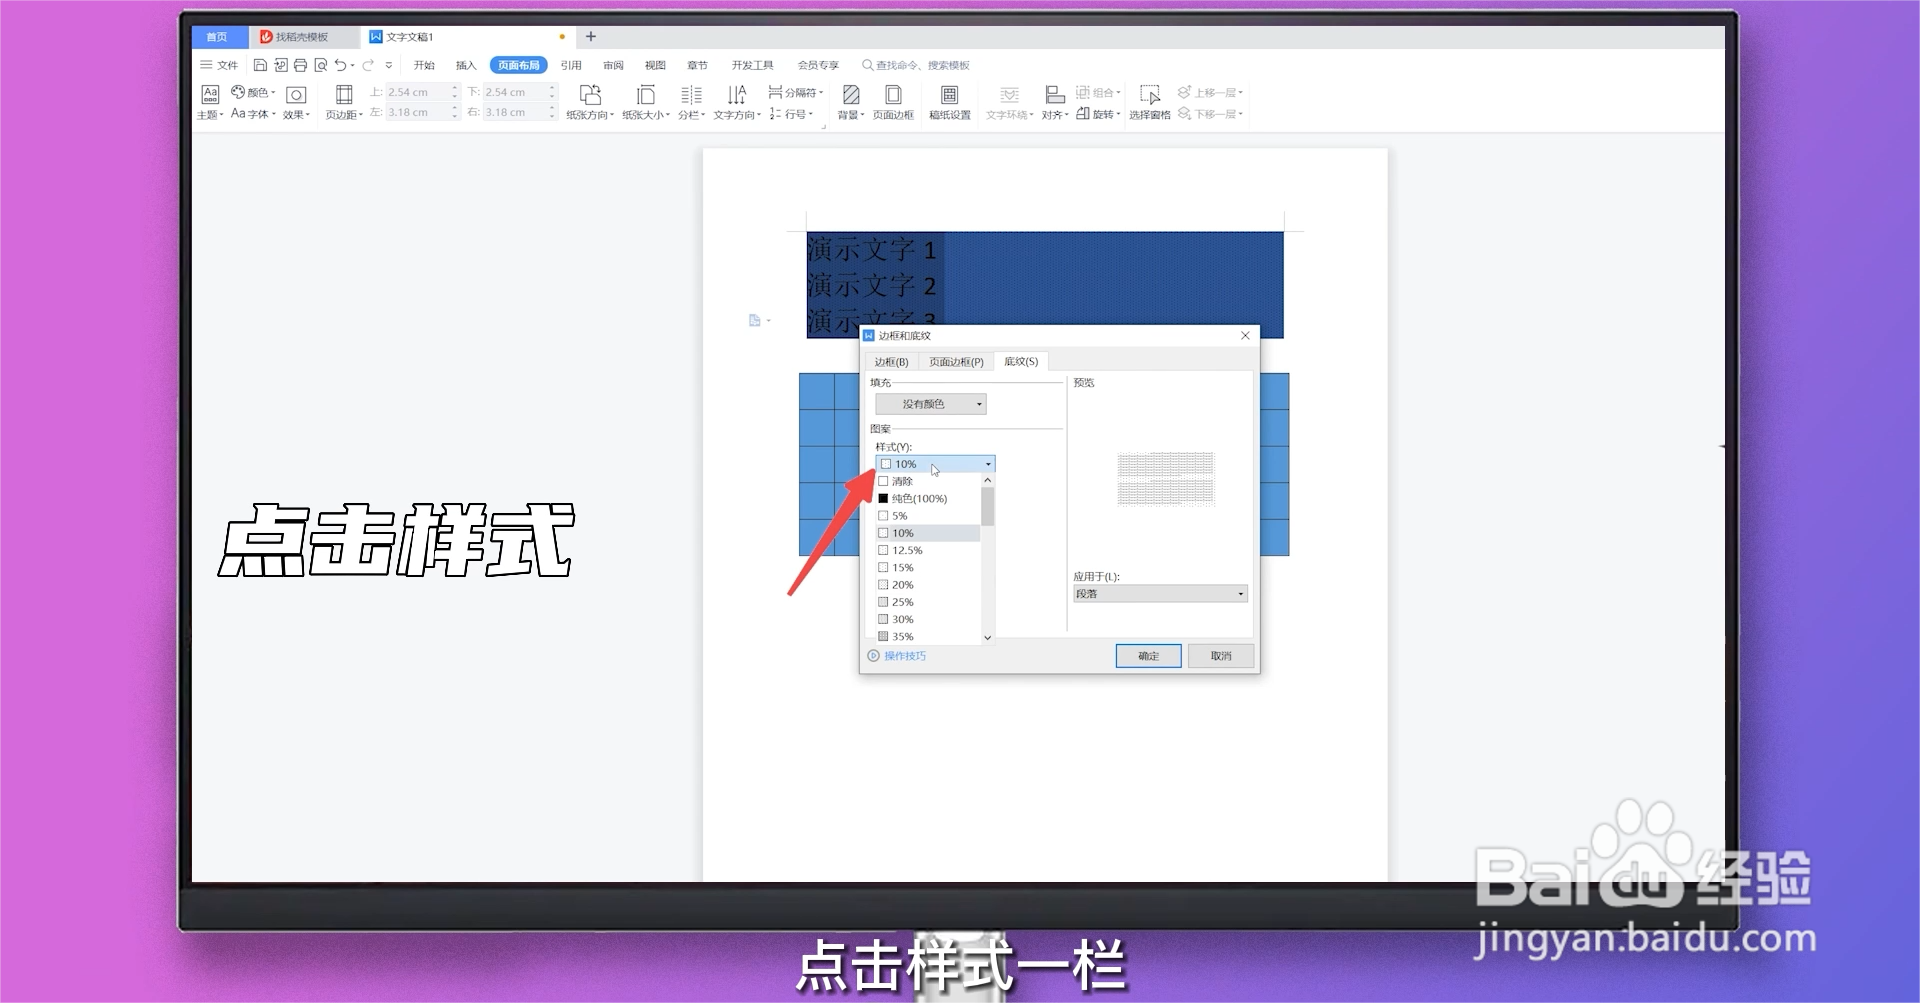Screen dimensions: 1920x1003
Task: Open the 开发工具 ribbon tab
Action: pos(752,65)
